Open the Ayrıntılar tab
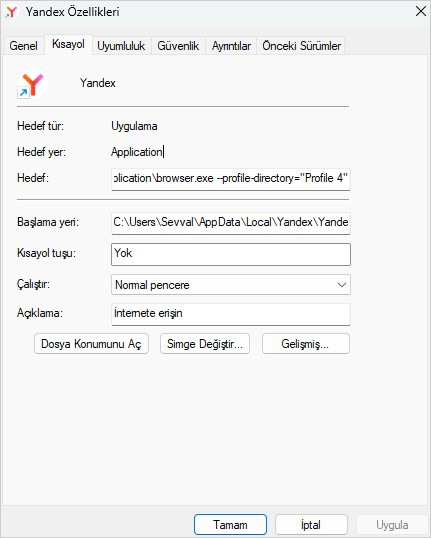 coord(231,46)
